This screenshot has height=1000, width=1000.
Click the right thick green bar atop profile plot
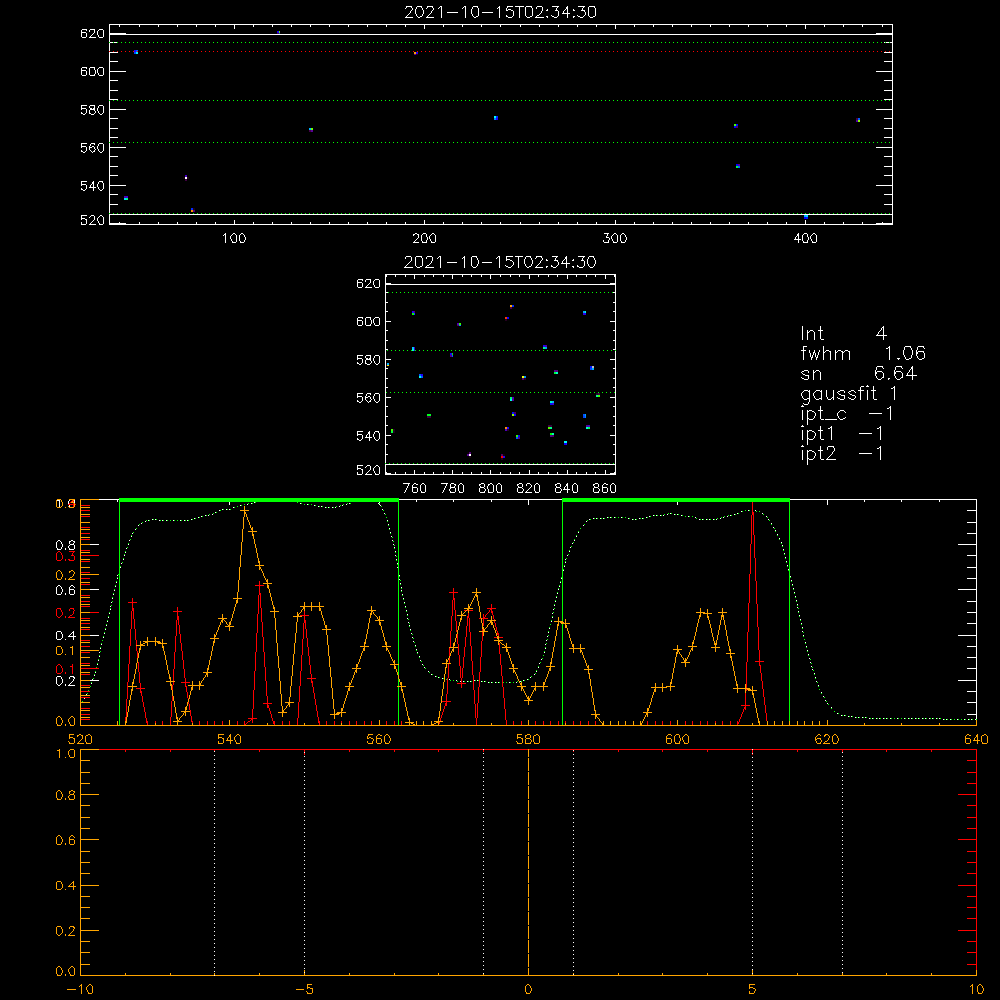pyautogui.click(x=676, y=501)
